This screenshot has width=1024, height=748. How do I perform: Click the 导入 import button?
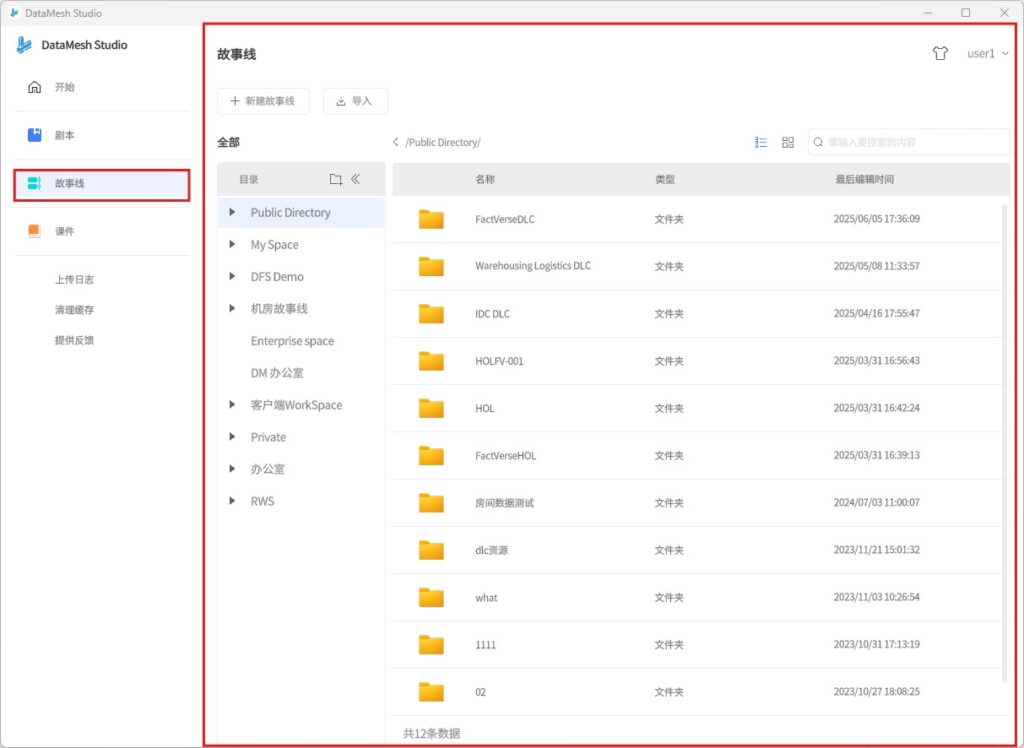[x=355, y=101]
